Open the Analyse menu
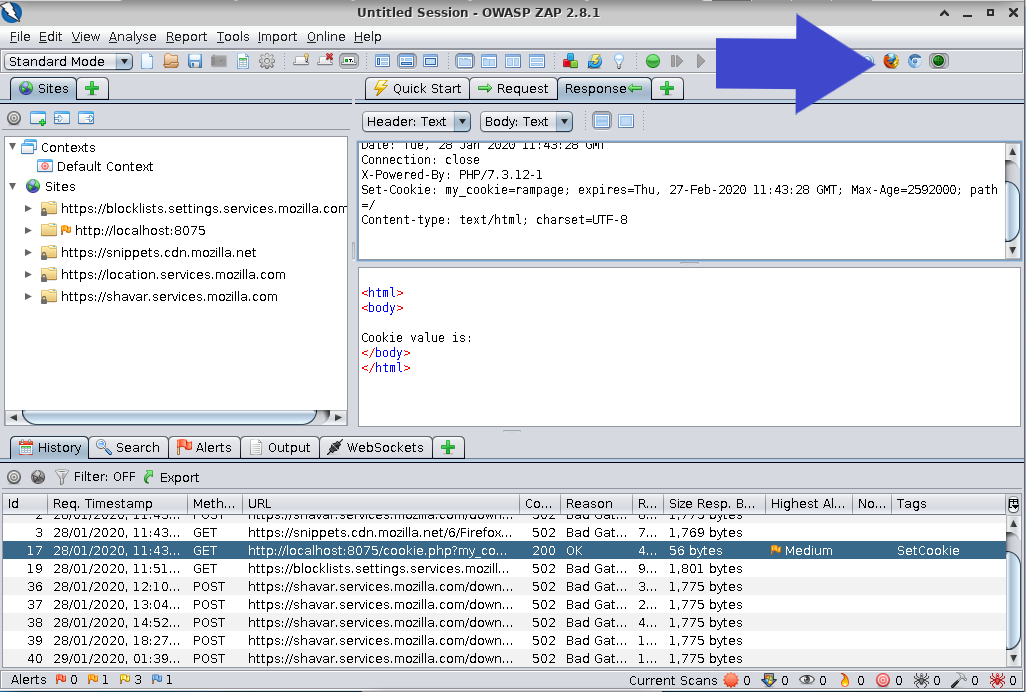1026x692 pixels. tap(132, 36)
